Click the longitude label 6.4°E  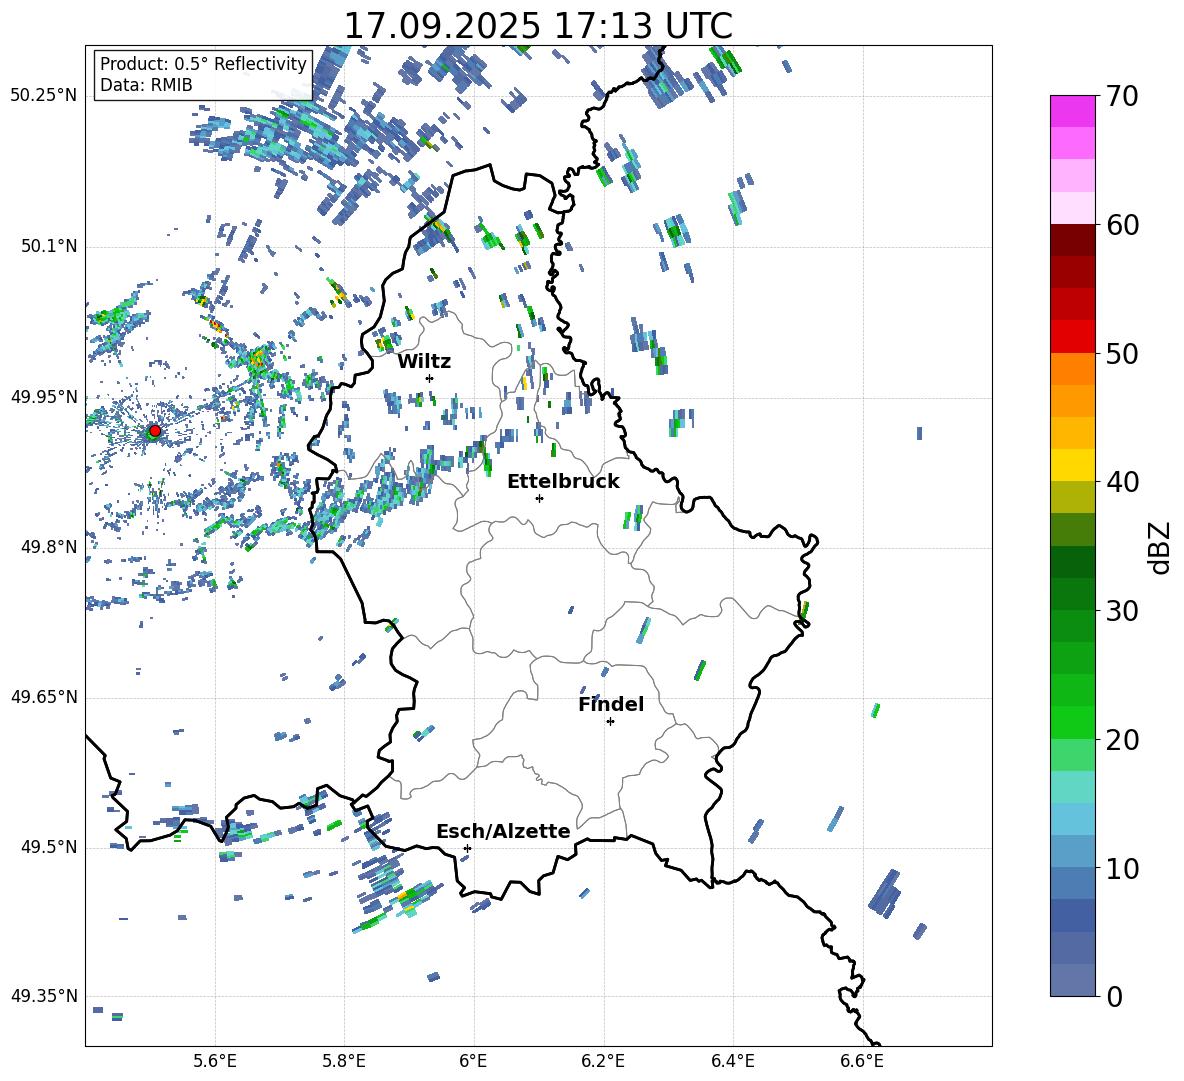tap(732, 1061)
